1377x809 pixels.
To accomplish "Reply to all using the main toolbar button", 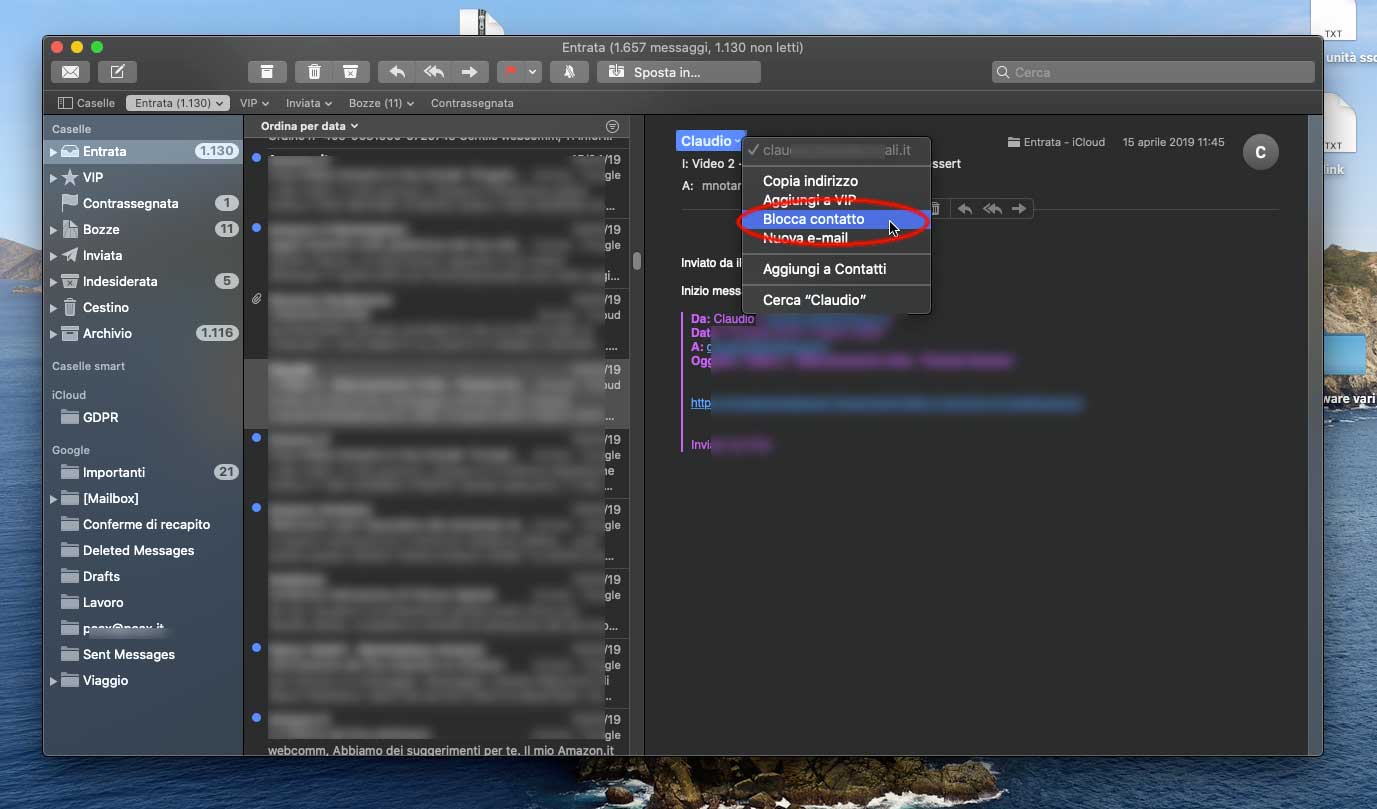I will click(433, 72).
